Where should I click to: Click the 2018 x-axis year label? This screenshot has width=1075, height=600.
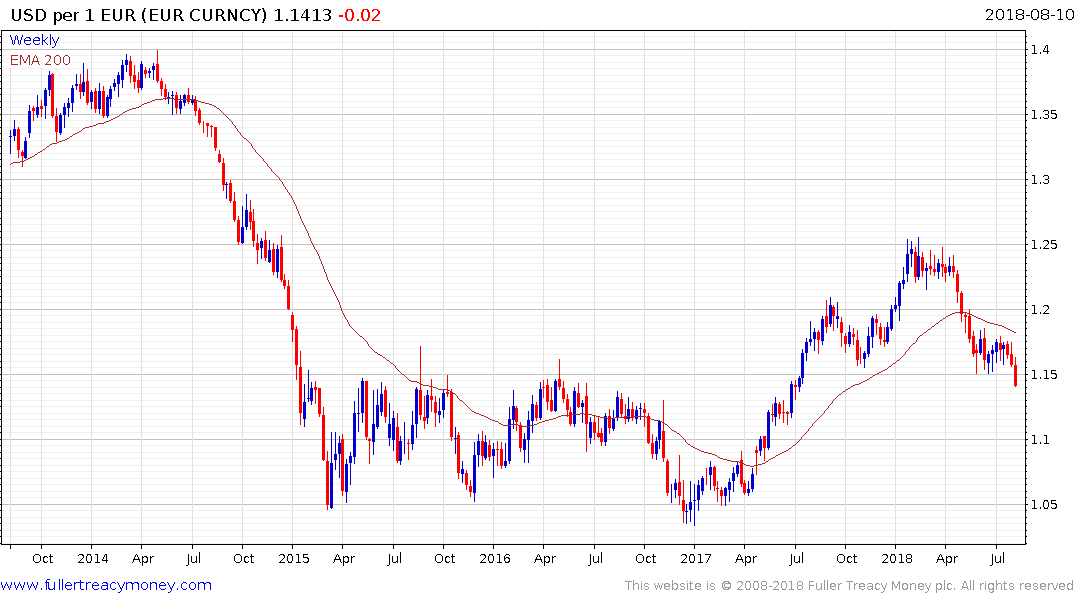897,558
